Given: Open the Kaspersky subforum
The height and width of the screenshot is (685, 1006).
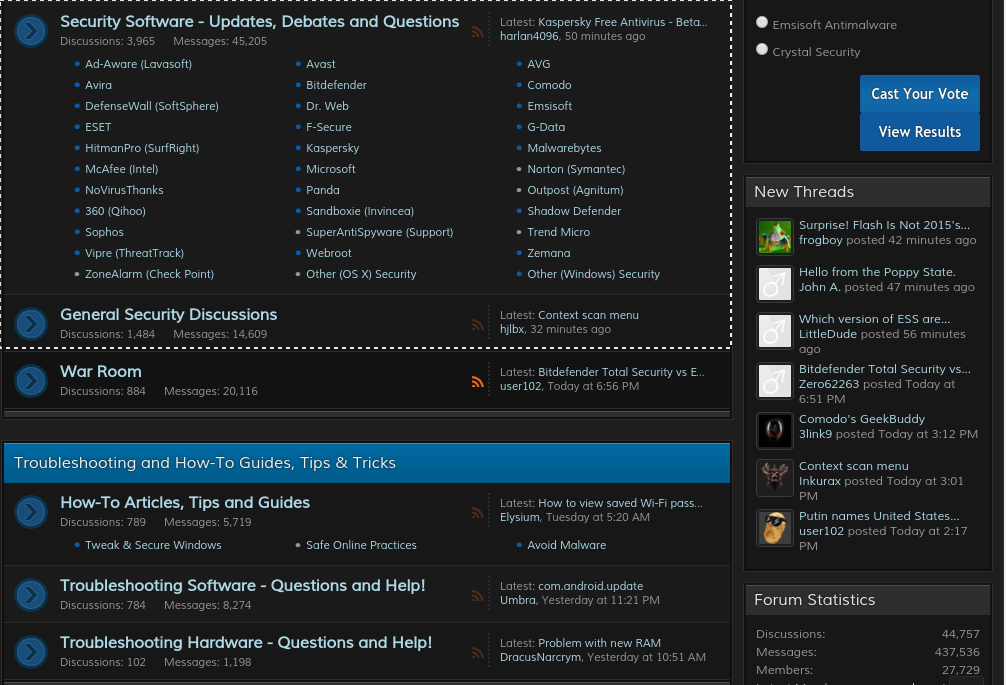Looking at the screenshot, I should pos(332,148).
